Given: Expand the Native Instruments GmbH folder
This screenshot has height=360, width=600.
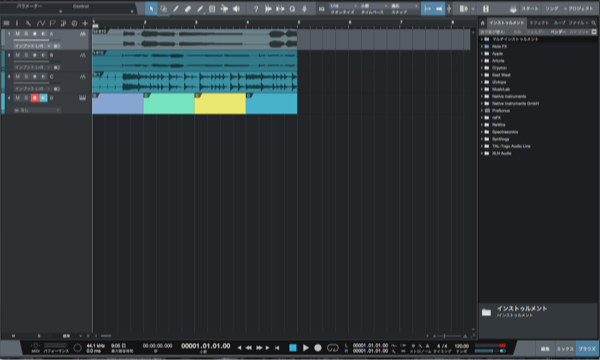Looking at the screenshot, I should pos(482,103).
